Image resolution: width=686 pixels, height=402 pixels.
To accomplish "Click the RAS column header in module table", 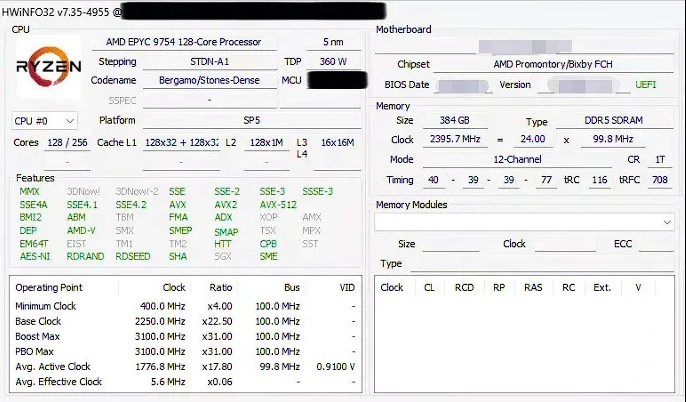I will [533, 287].
